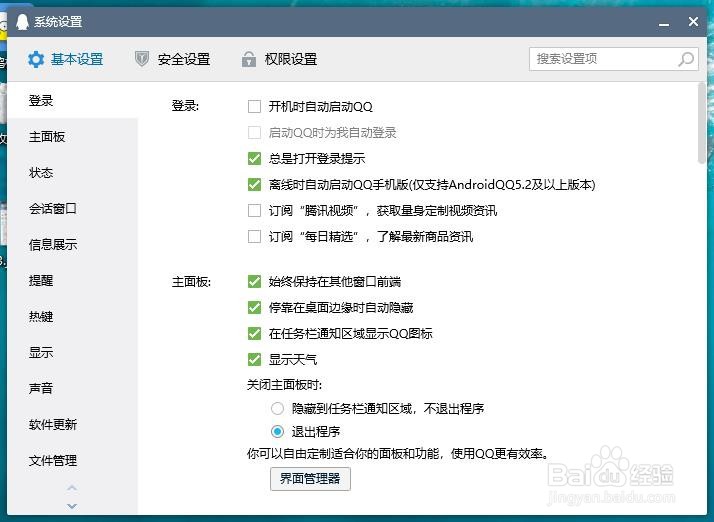Click the gear icon for 基本设置

coord(36,59)
